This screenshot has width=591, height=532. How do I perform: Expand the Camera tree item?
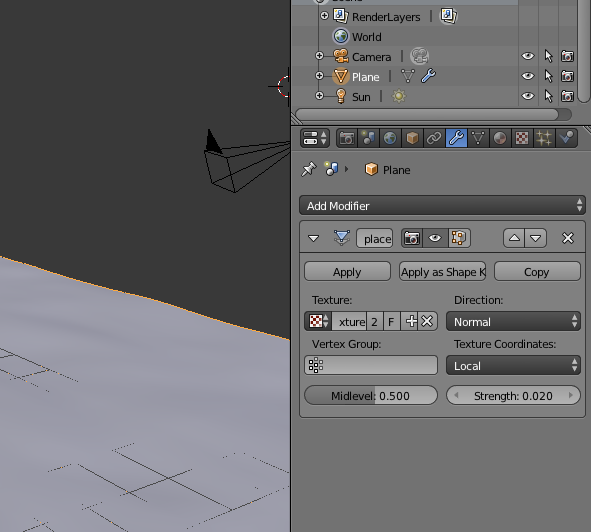[319, 56]
